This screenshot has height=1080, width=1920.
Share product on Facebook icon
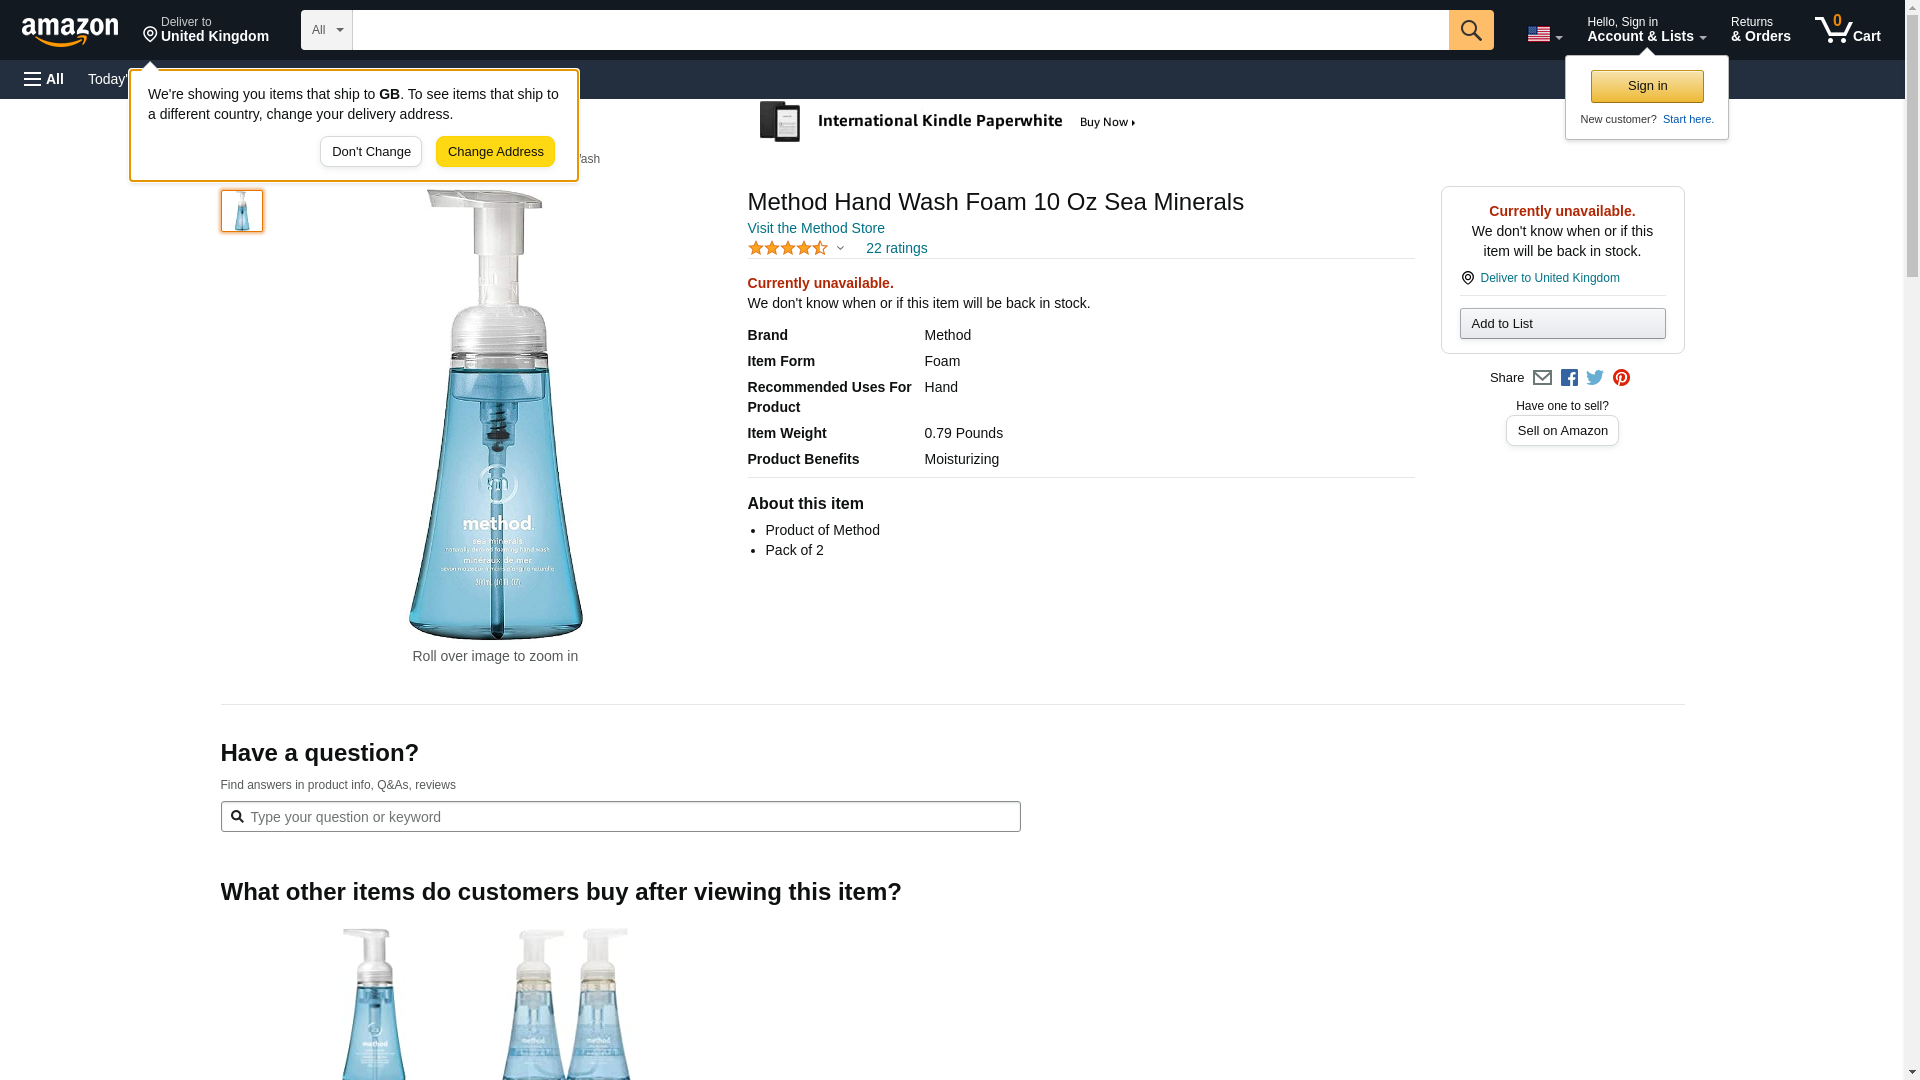point(1569,378)
